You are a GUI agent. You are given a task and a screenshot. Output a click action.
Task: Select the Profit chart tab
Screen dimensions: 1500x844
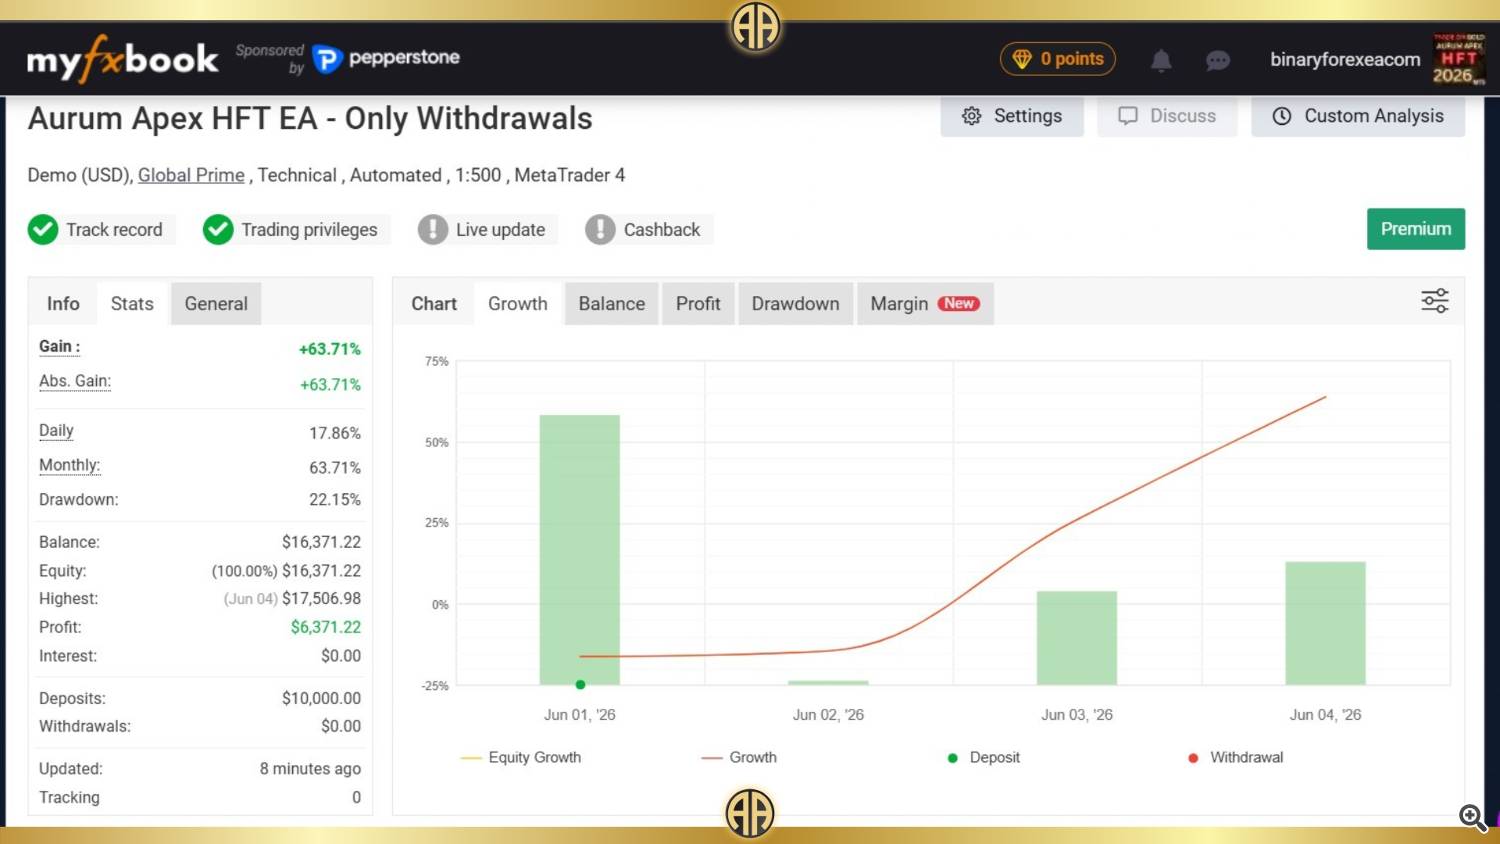[x=698, y=304]
